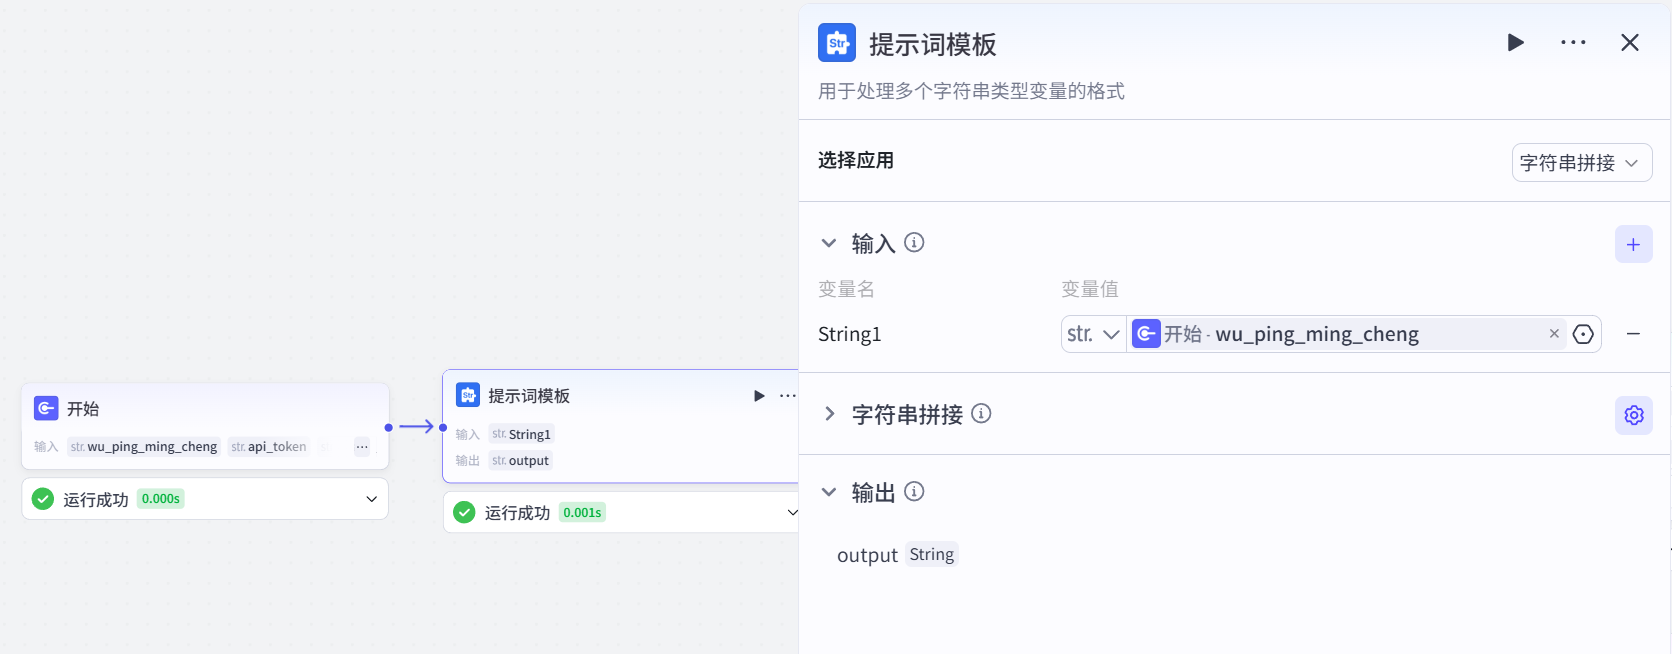Show info tooltip next to 字符串拼接

(x=981, y=413)
